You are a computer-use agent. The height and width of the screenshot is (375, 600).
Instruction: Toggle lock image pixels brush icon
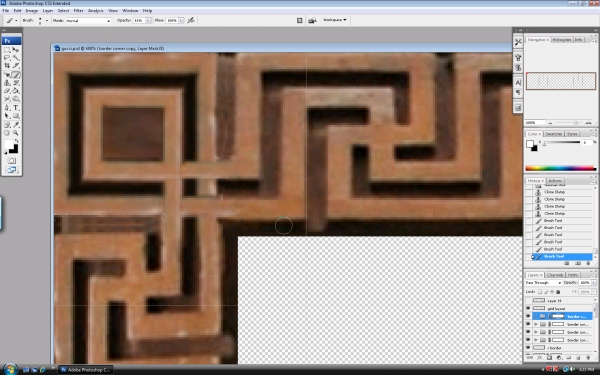tap(546, 292)
